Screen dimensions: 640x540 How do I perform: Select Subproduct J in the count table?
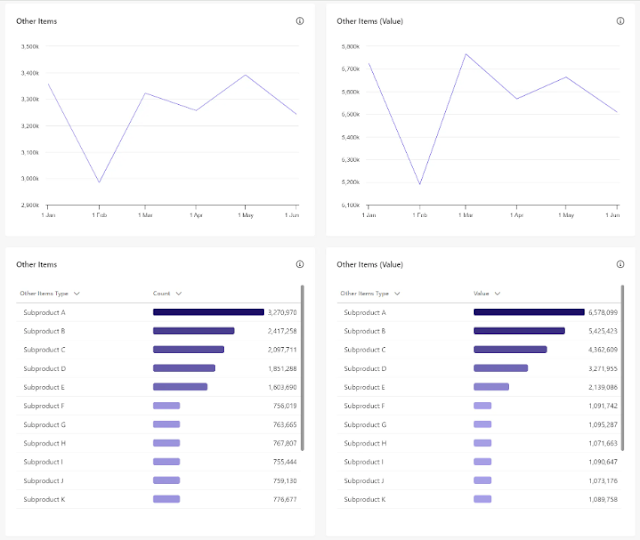coord(43,481)
